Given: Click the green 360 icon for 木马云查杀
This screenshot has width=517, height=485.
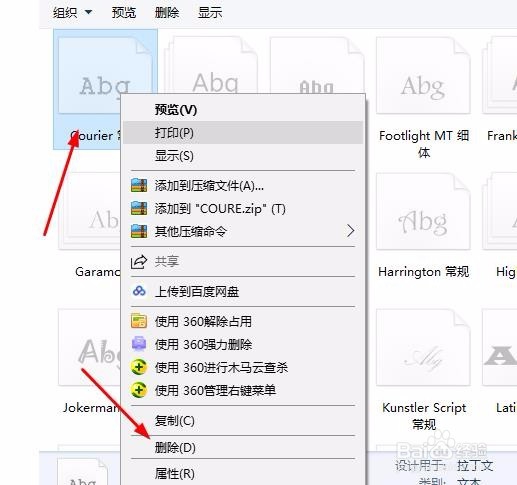Looking at the screenshot, I should pos(139,367).
